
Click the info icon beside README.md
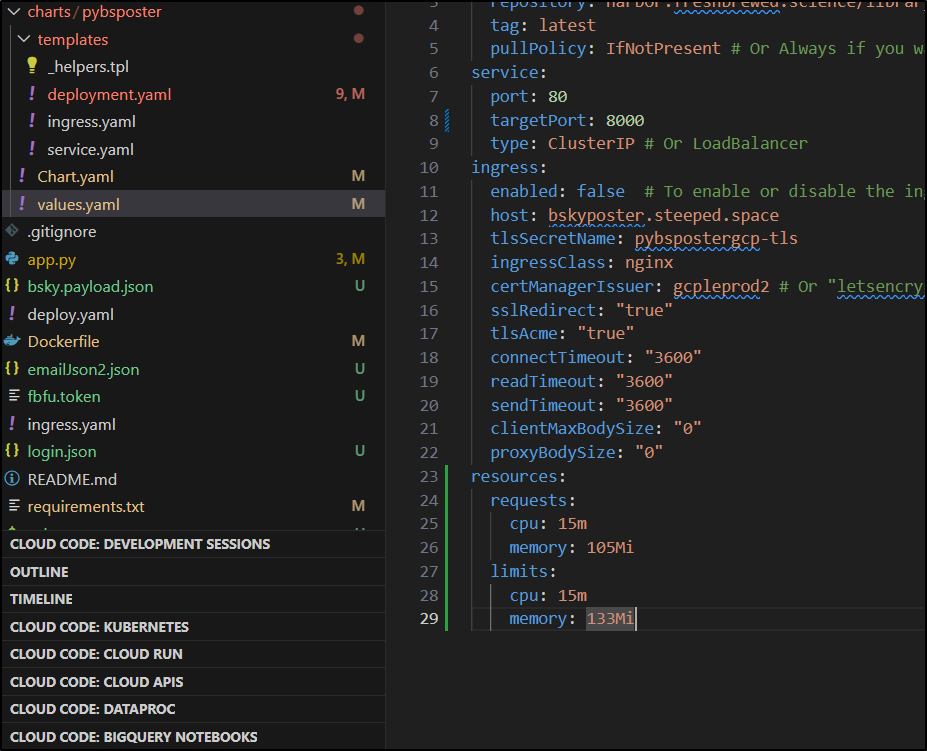click(12, 479)
